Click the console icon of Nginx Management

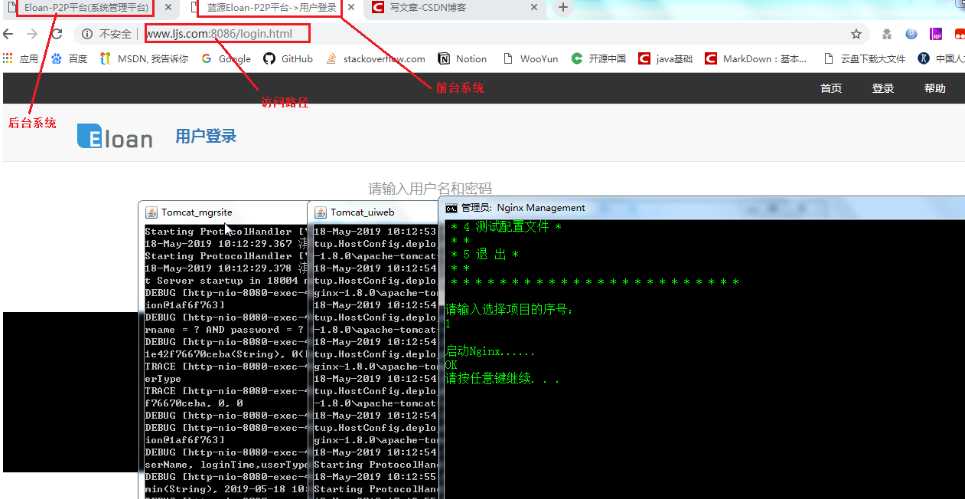click(451, 208)
